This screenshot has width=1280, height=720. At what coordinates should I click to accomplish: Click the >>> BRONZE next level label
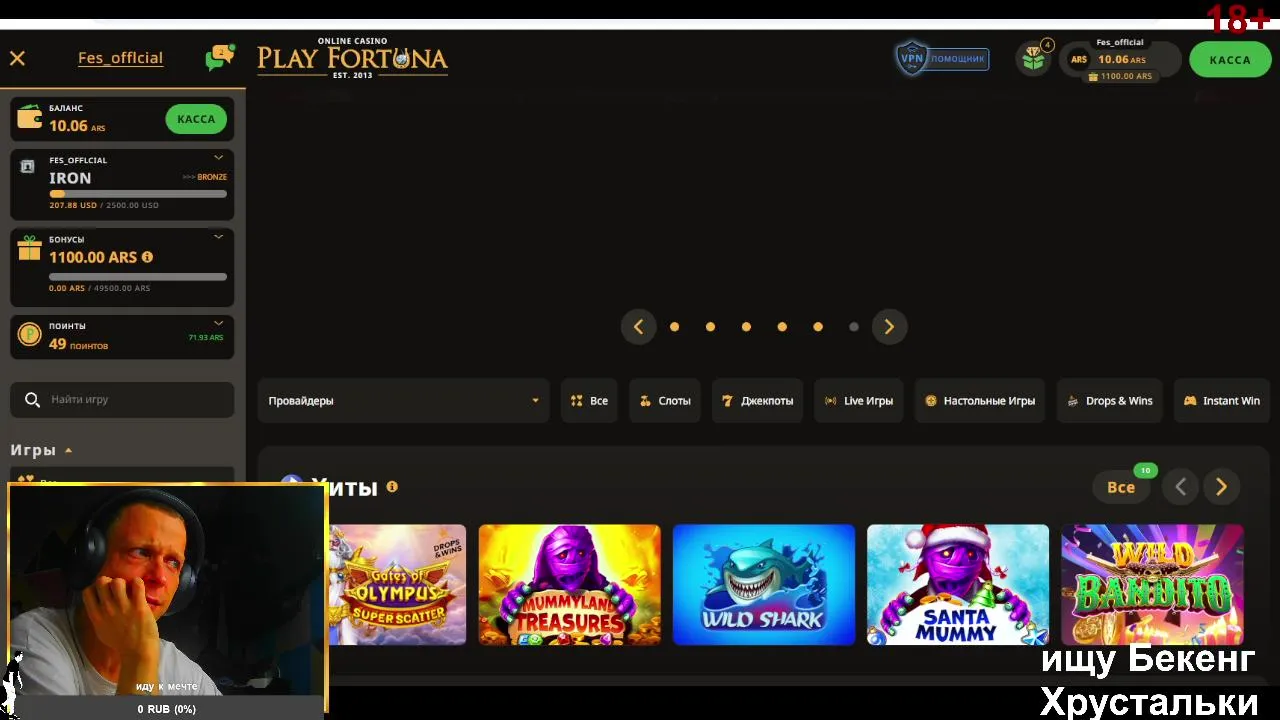pos(205,177)
